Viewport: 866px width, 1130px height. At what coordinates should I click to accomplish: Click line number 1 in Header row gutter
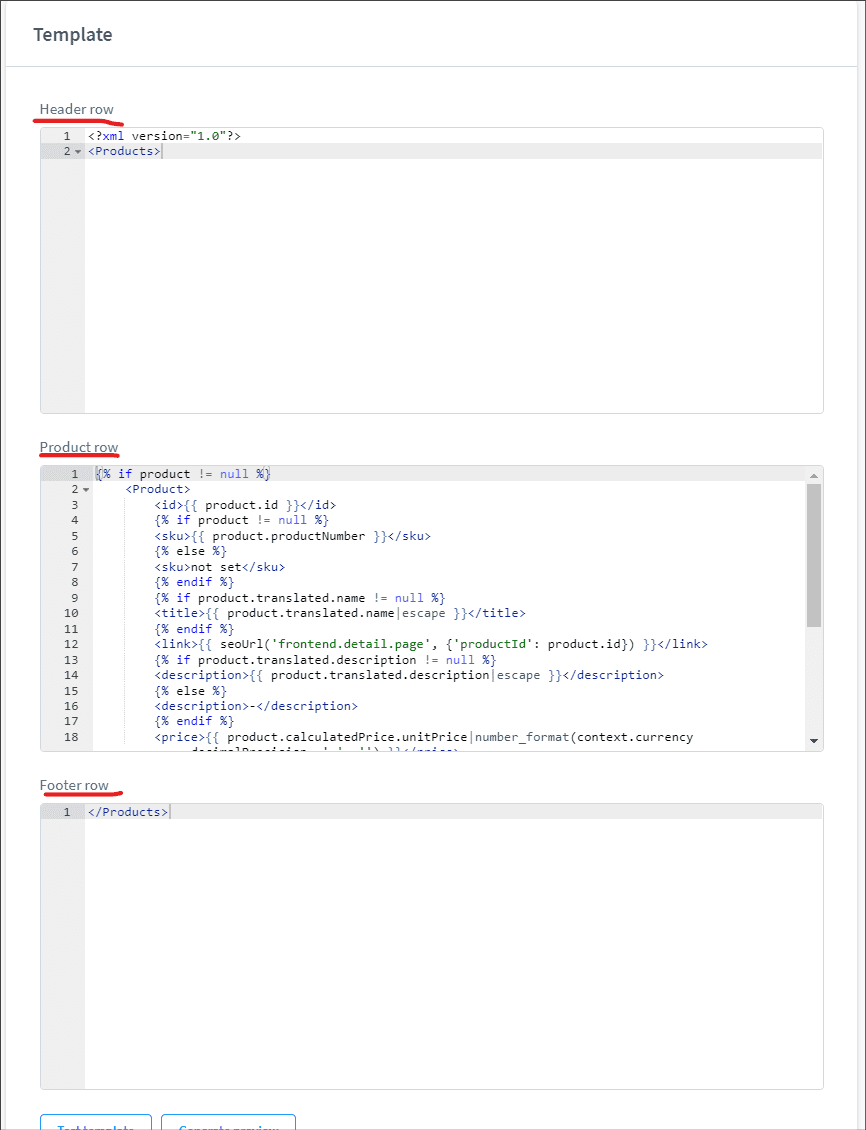point(67,135)
